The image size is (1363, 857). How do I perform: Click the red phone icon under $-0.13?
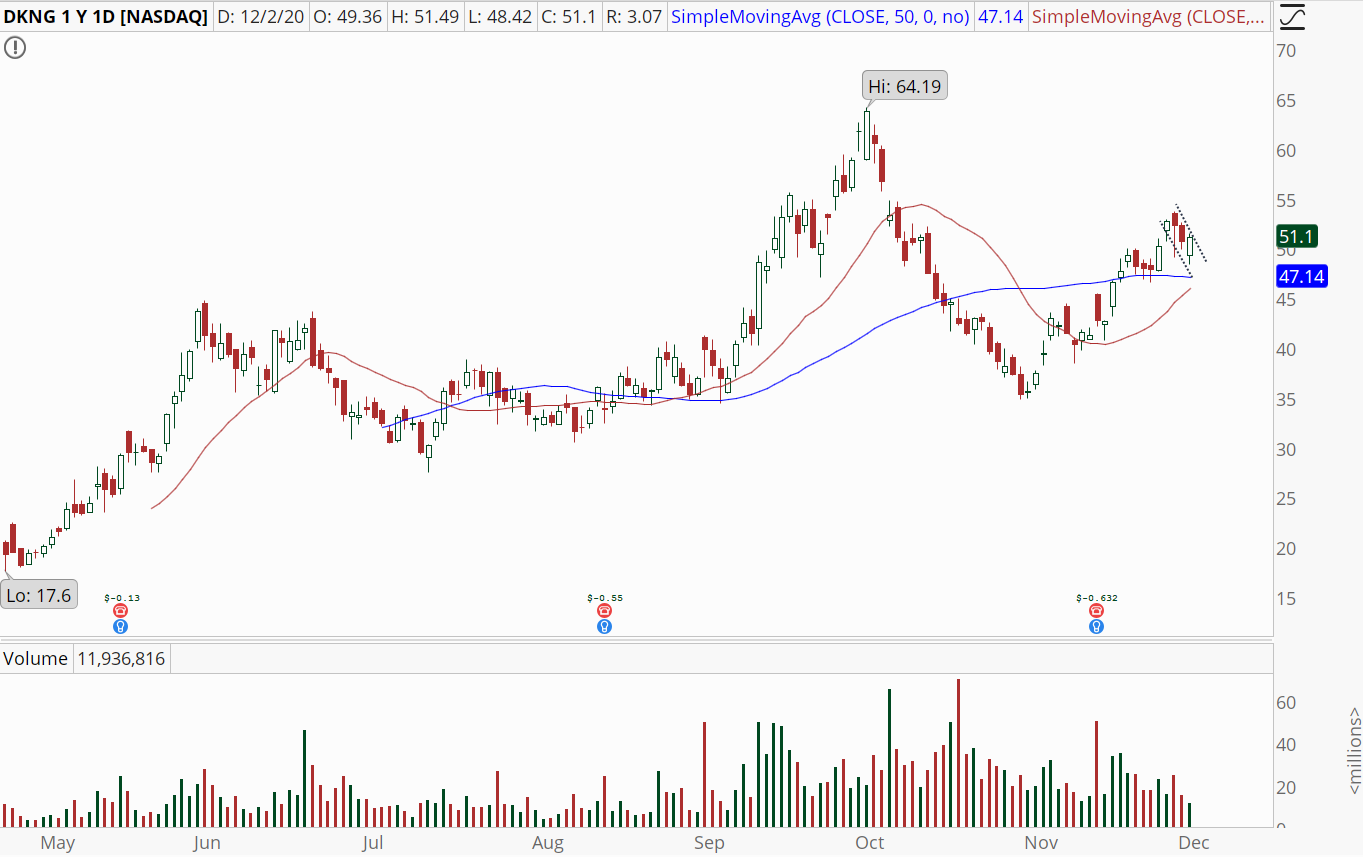(x=121, y=610)
